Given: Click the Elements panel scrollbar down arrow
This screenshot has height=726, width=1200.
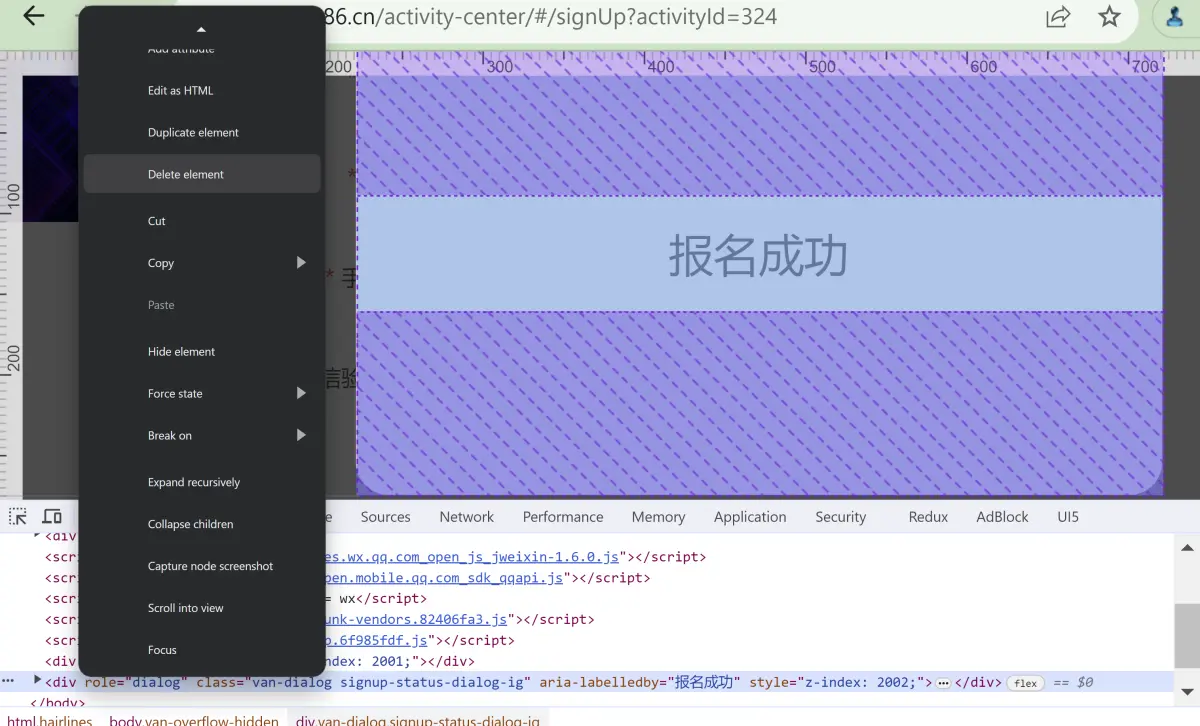Looking at the screenshot, I should coord(1187,691).
